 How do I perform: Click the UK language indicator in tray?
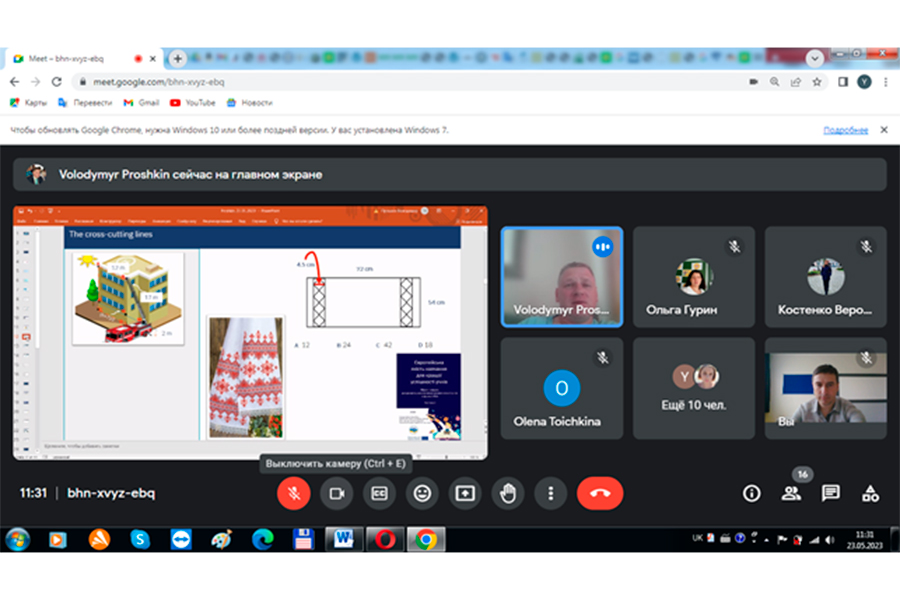[x=697, y=538]
